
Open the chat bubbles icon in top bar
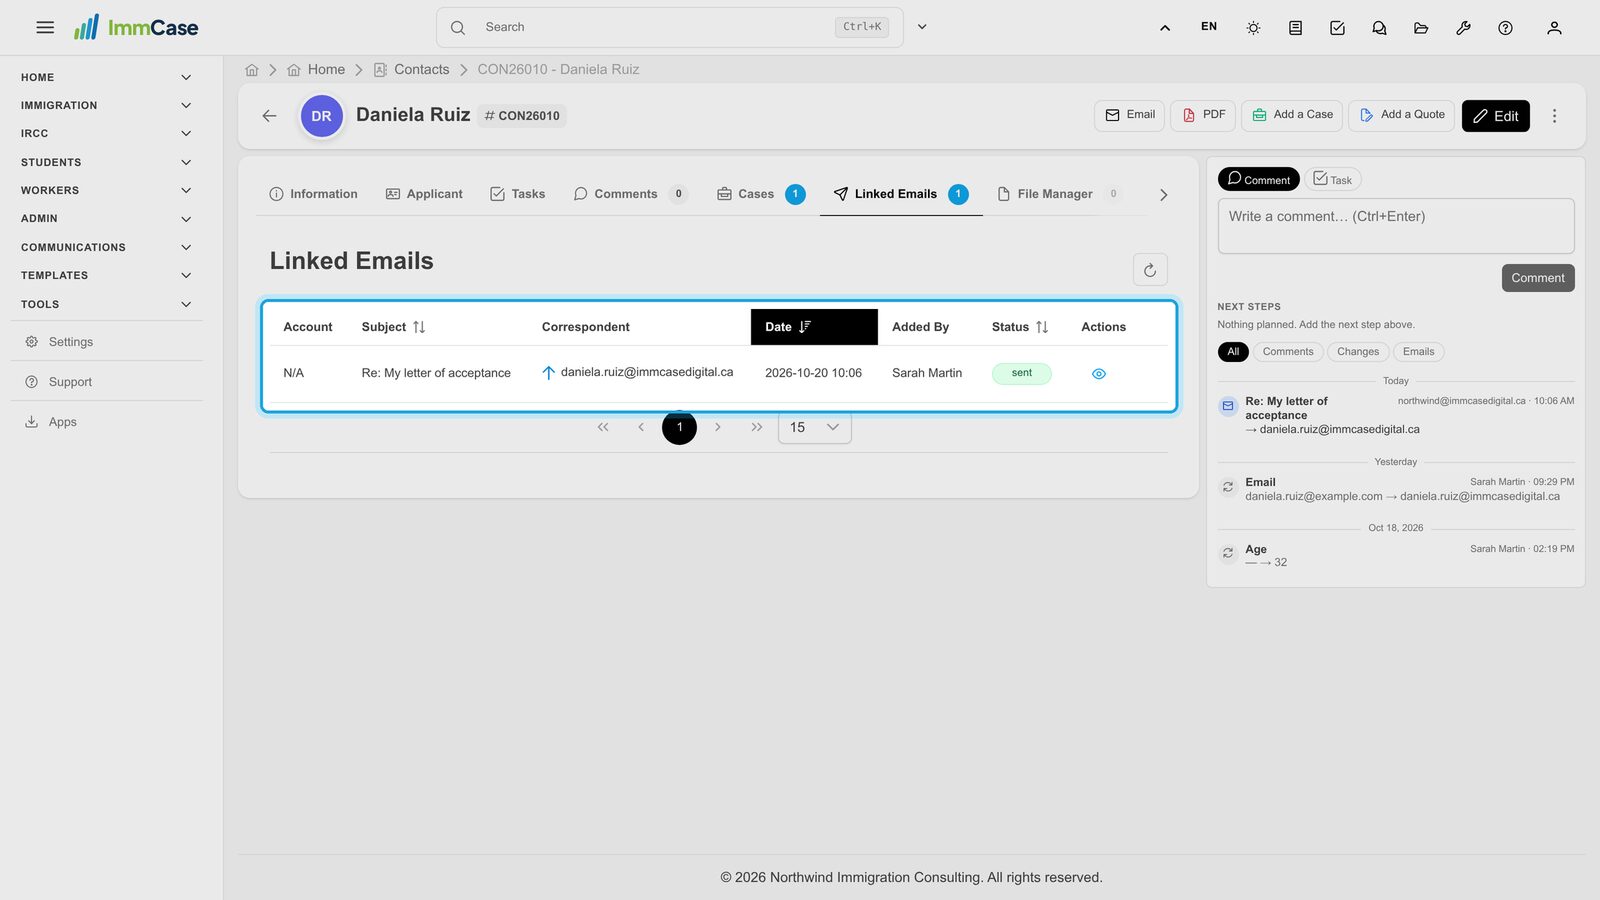coord(1379,28)
